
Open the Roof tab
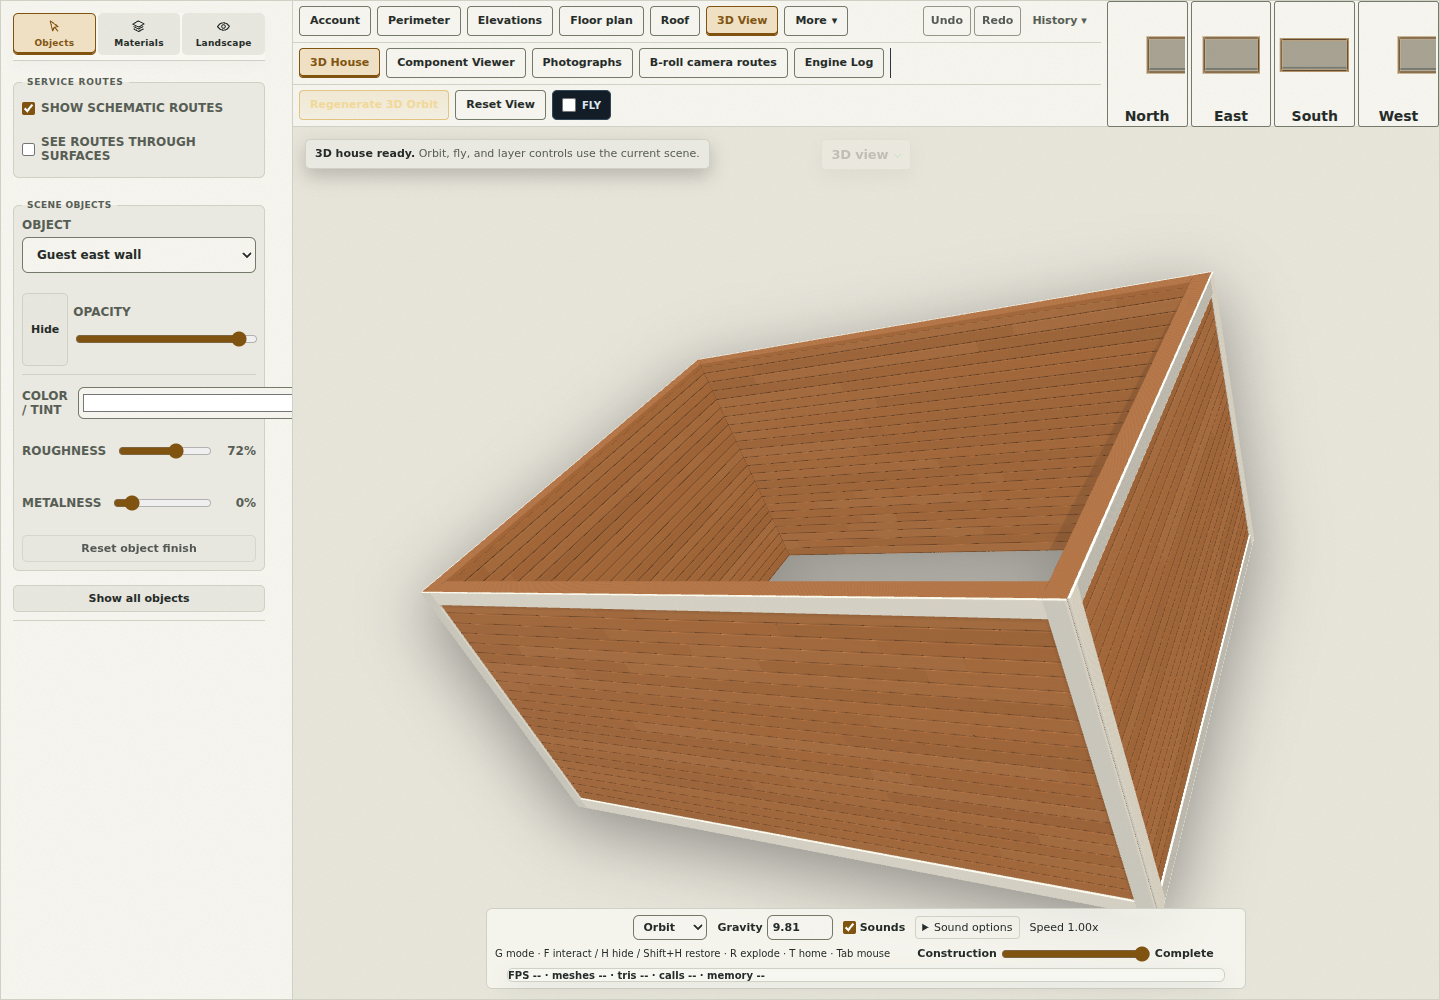[x=675, y=21]
